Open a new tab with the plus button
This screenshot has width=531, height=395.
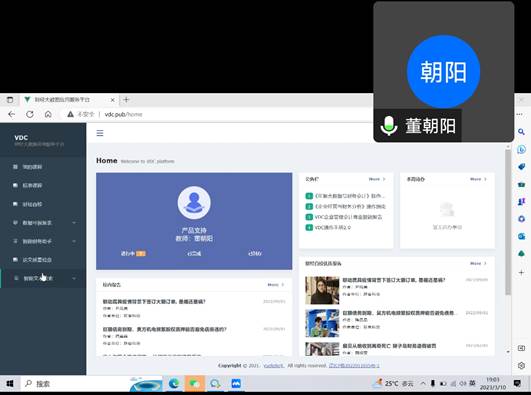coord(126,100)
